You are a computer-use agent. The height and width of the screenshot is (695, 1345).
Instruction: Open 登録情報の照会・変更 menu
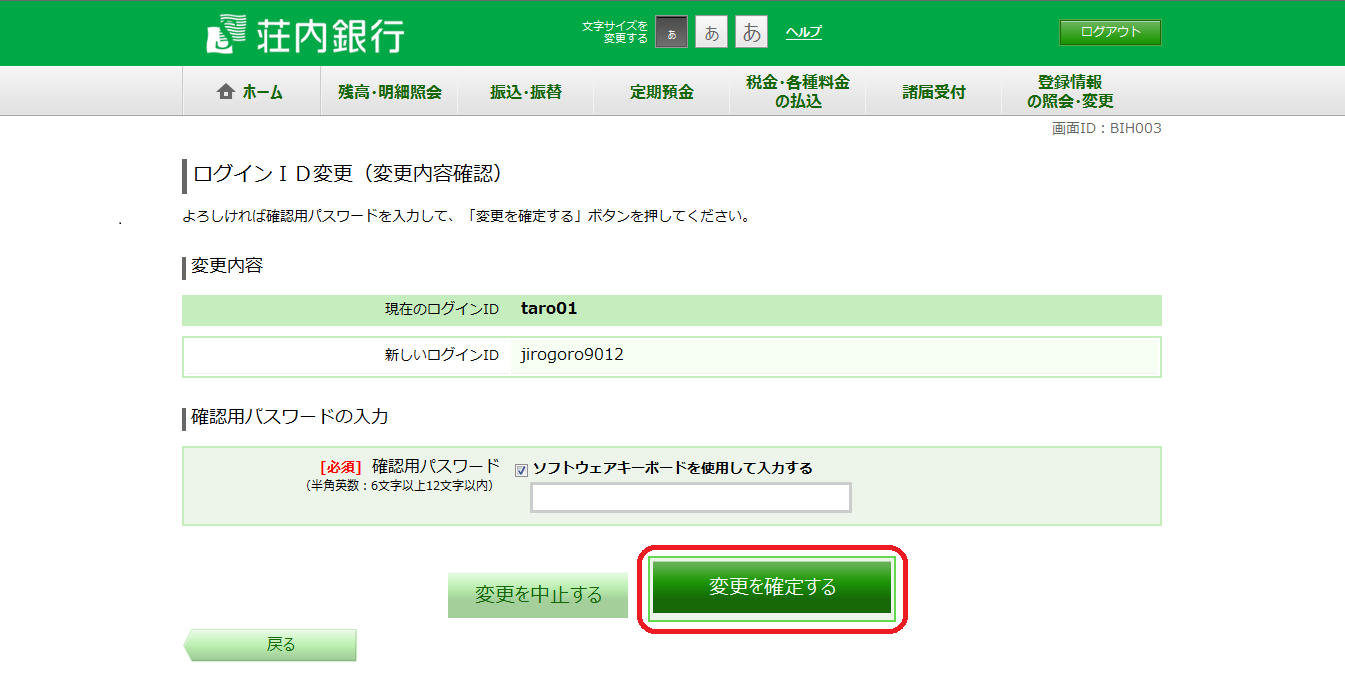tap(1069, 92)
